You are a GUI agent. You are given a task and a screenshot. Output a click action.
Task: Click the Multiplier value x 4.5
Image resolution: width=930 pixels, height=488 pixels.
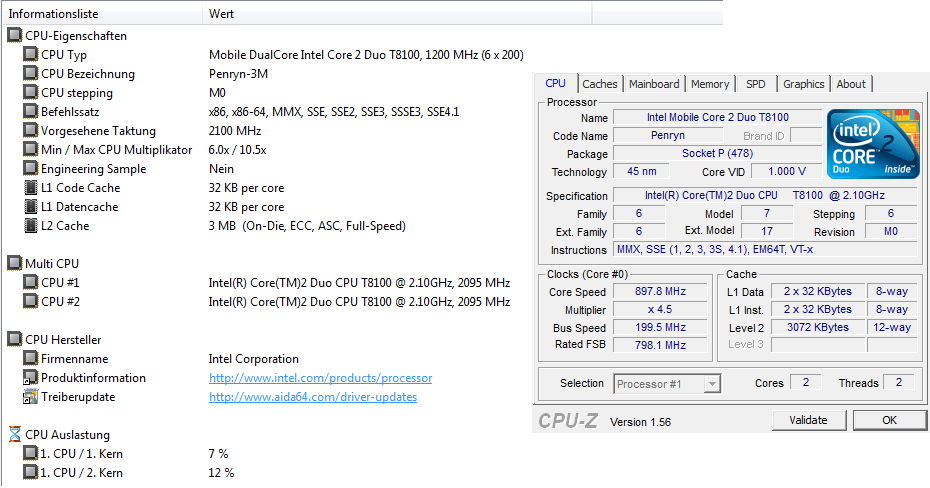pos(660,310)
